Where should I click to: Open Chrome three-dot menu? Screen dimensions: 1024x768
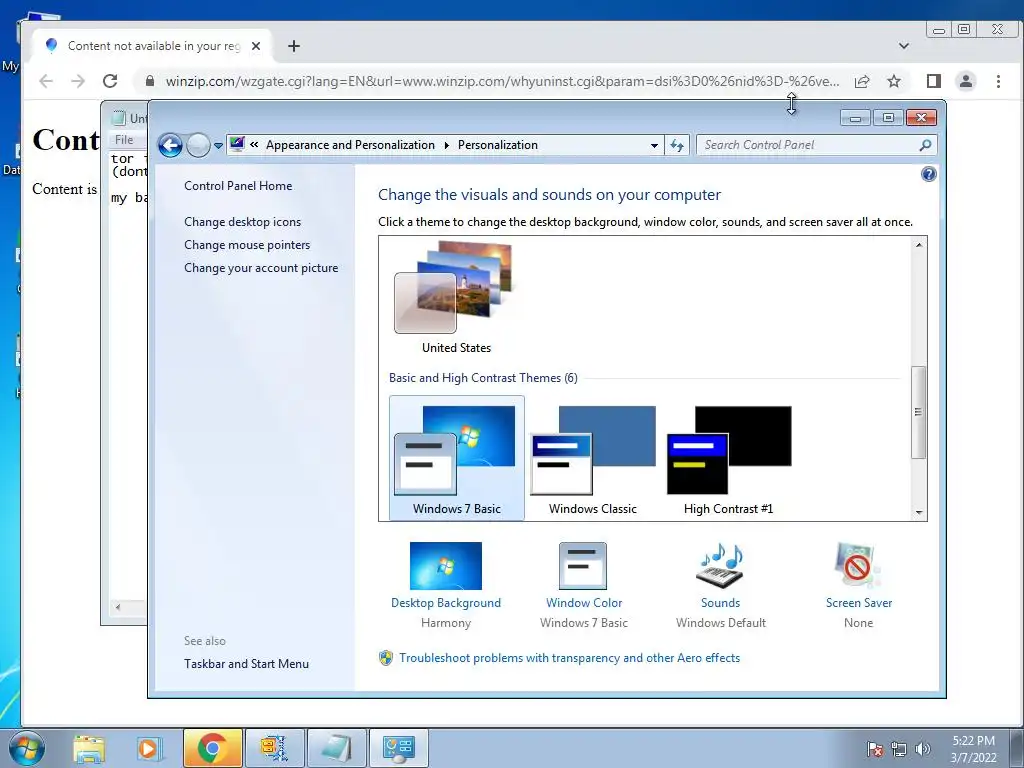tap(998, 81)
